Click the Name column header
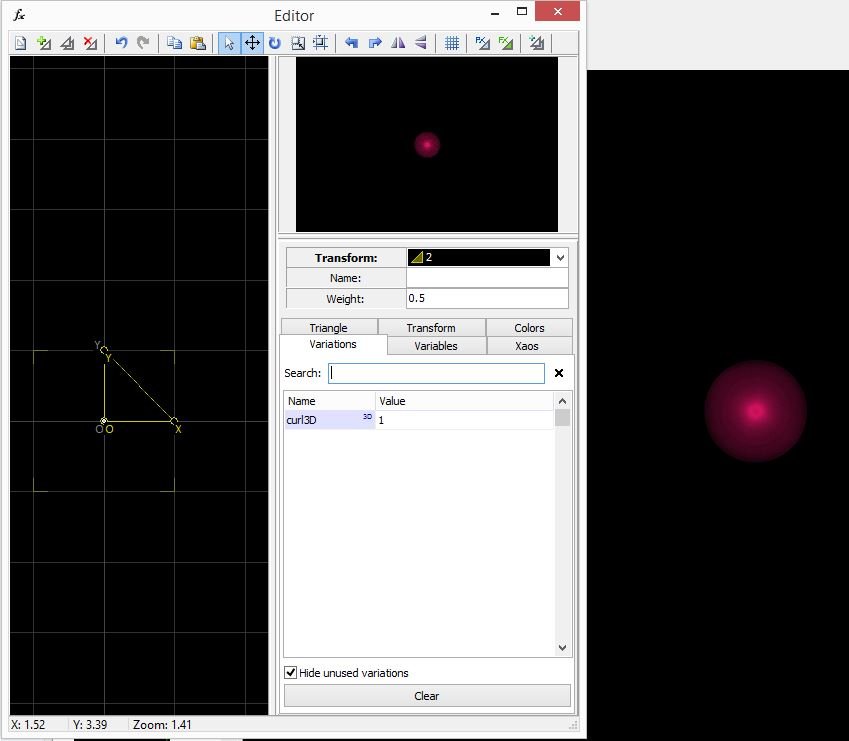The image size is (849, 741). point(330,401)
